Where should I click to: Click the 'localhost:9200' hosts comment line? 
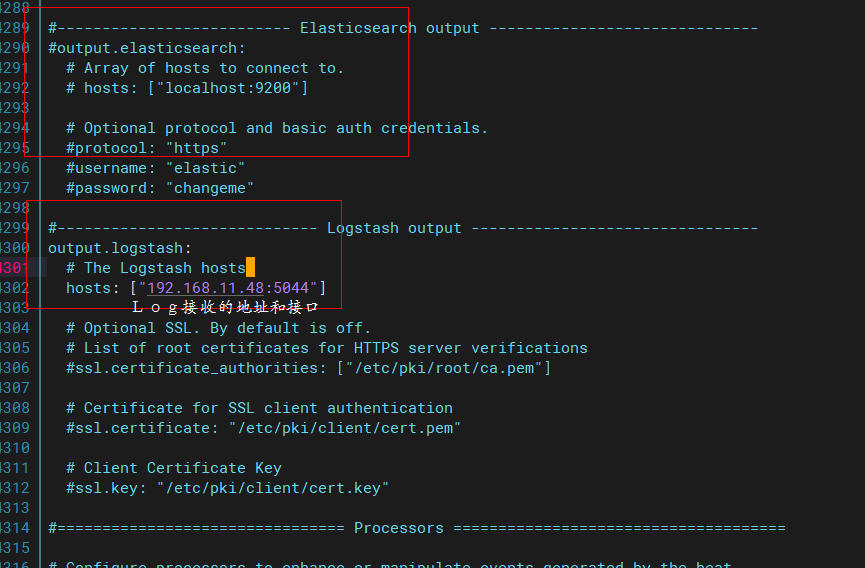tap(187, 88)
